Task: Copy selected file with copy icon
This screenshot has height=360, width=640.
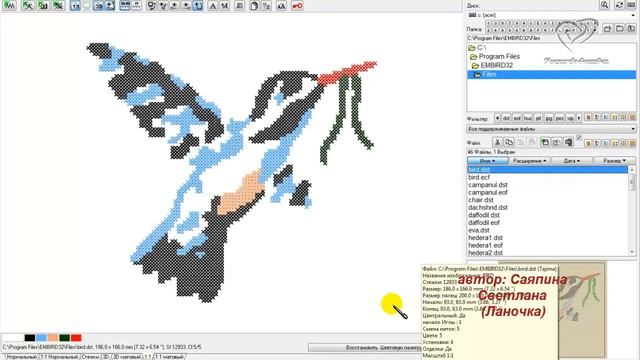Action: point(509,142)
